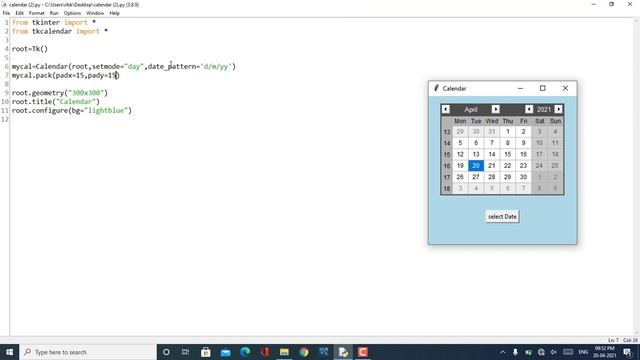Click the taskbar search box
This screenshot has width=640, height=360.
(88, 352)
